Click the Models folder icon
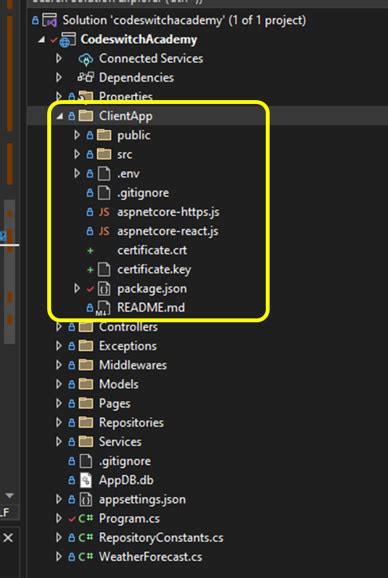Screen dimensions: 388x578 tap(85, 384)
